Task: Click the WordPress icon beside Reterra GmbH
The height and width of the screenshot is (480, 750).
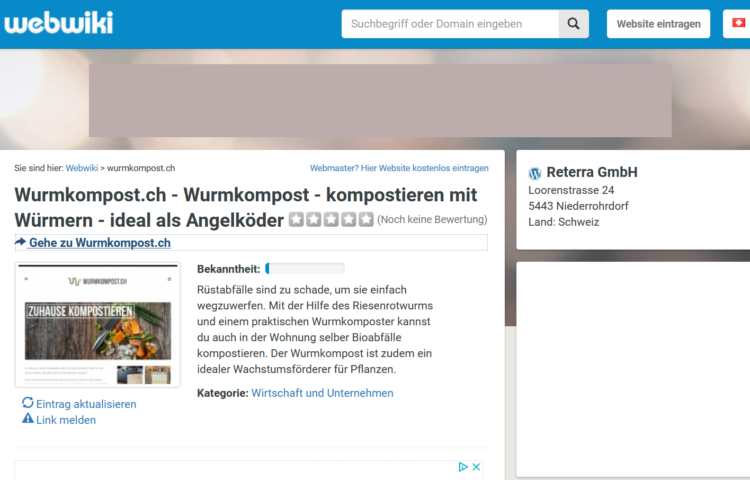Action: click(535, 173)
